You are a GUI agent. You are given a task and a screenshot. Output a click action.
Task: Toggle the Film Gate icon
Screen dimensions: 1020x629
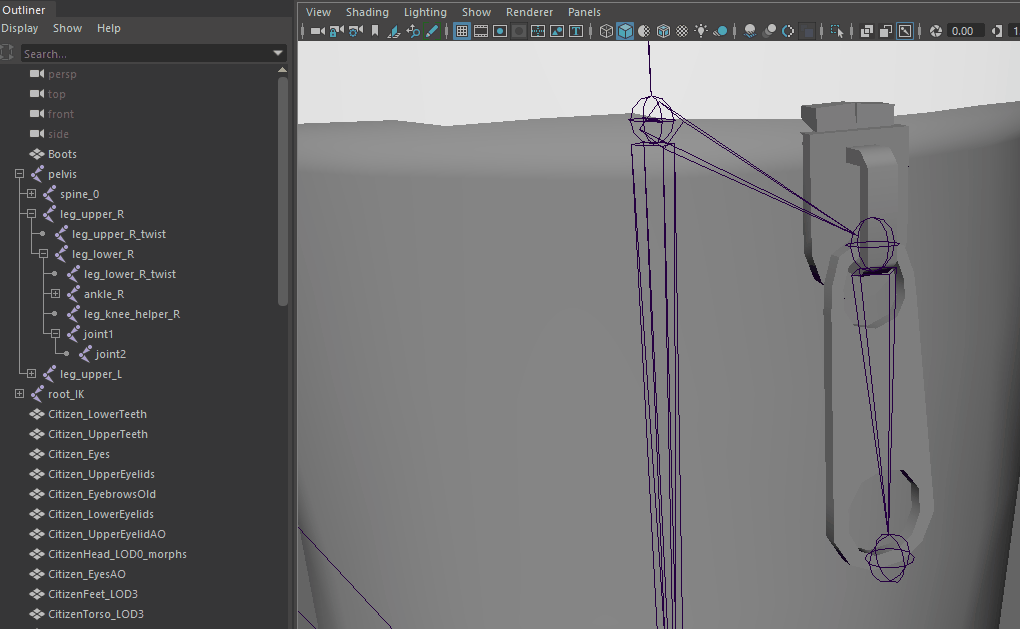coord(481,31)
